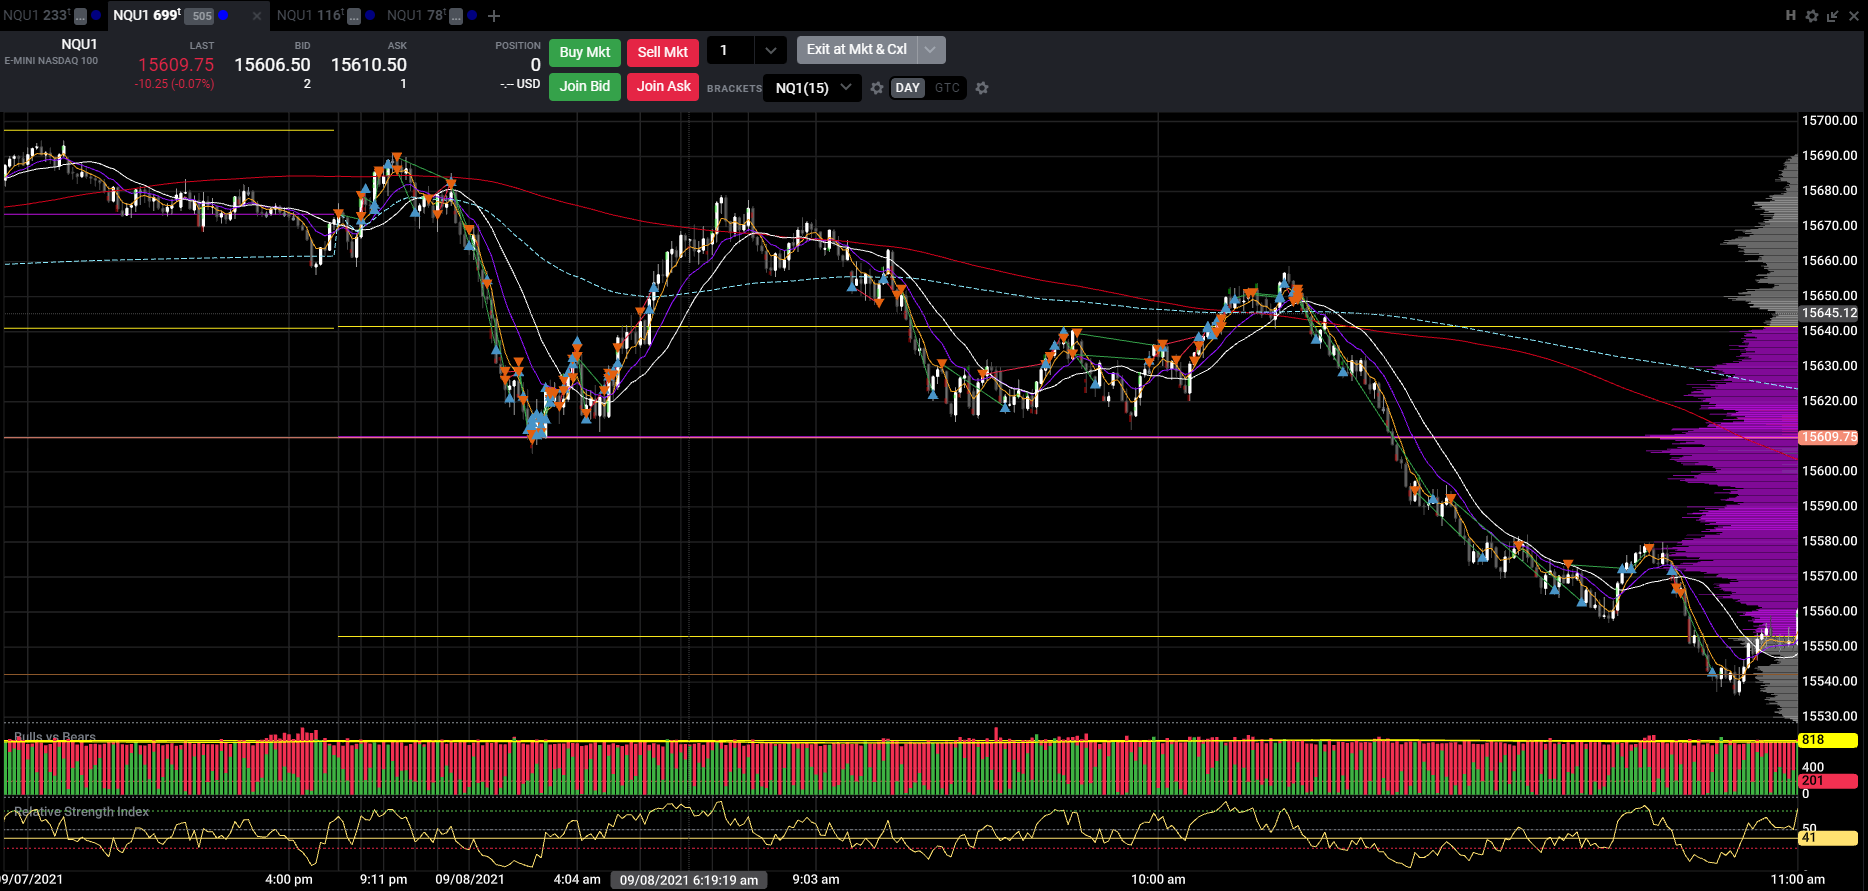Click the -10.25 (-0.07%) change text
This screenshot has width=1868, height=891.
pyautogui.click(x=174, y=84)
